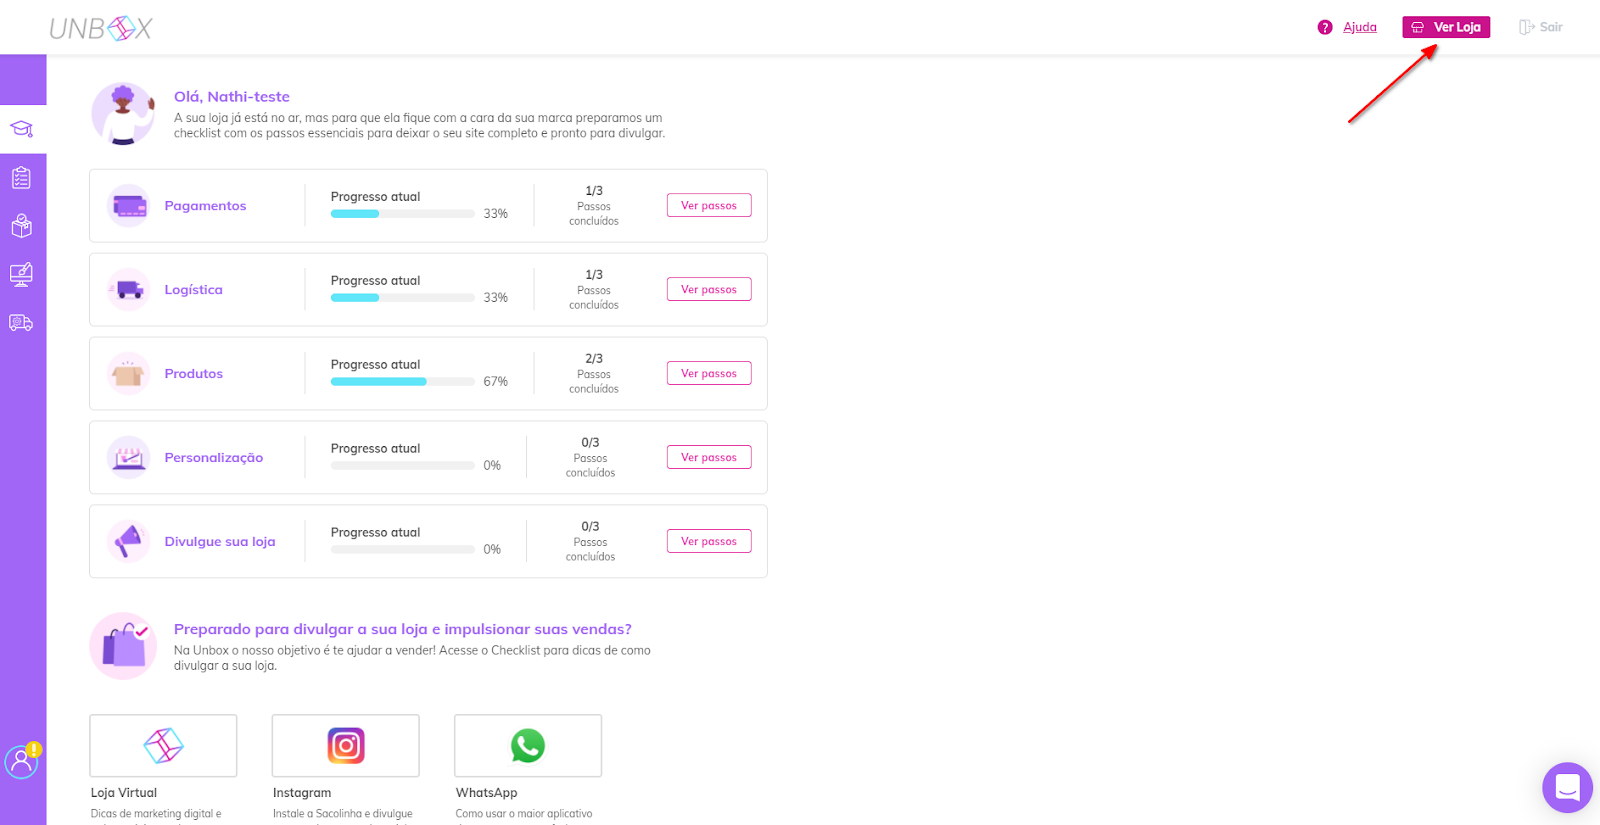1600x825 pixels.
Task: Open the Divulgue sua loja section title
Action: (x=220, y=542)
